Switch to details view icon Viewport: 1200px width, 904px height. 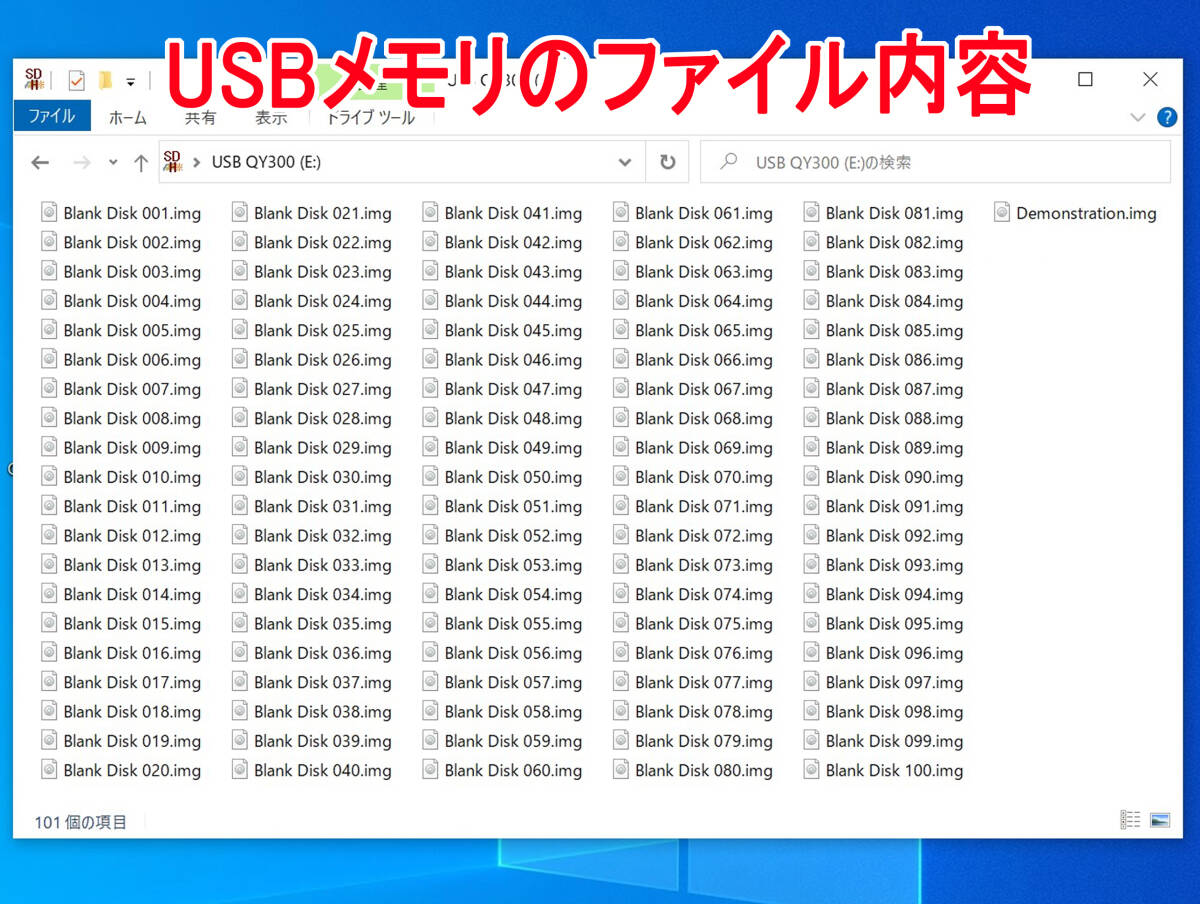[1130, 820]
